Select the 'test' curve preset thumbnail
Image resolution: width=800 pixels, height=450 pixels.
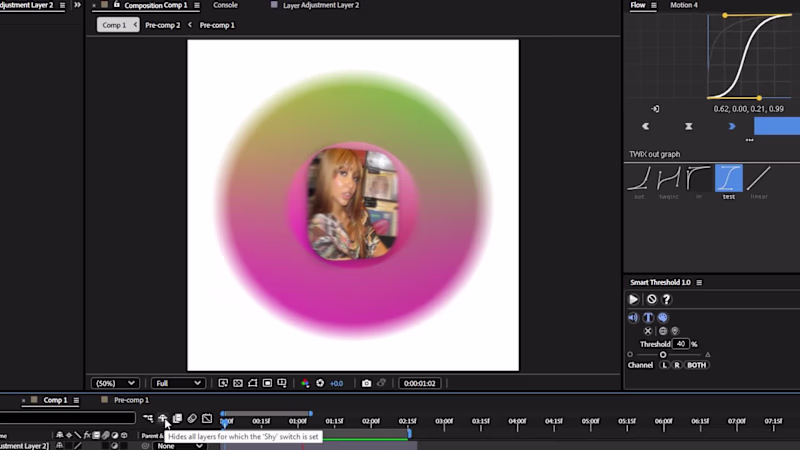(729, 178)
